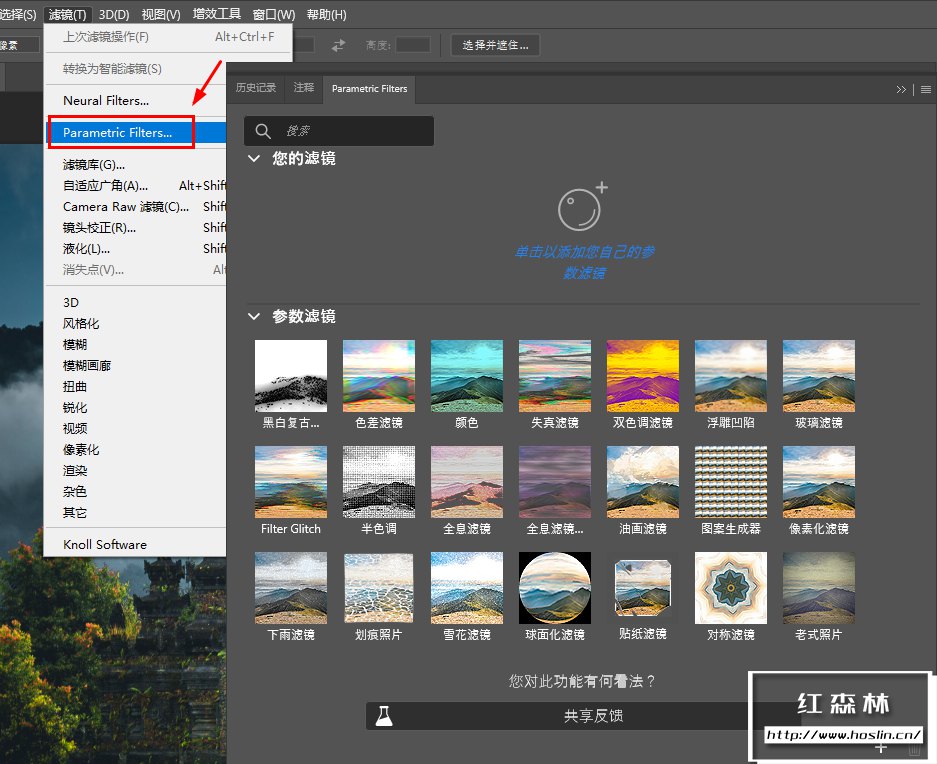Screen dimensions: 937x764
Task: Select the 对称滤镜 thumbnail
Action: pyautogui.click(x=731, y=588)
